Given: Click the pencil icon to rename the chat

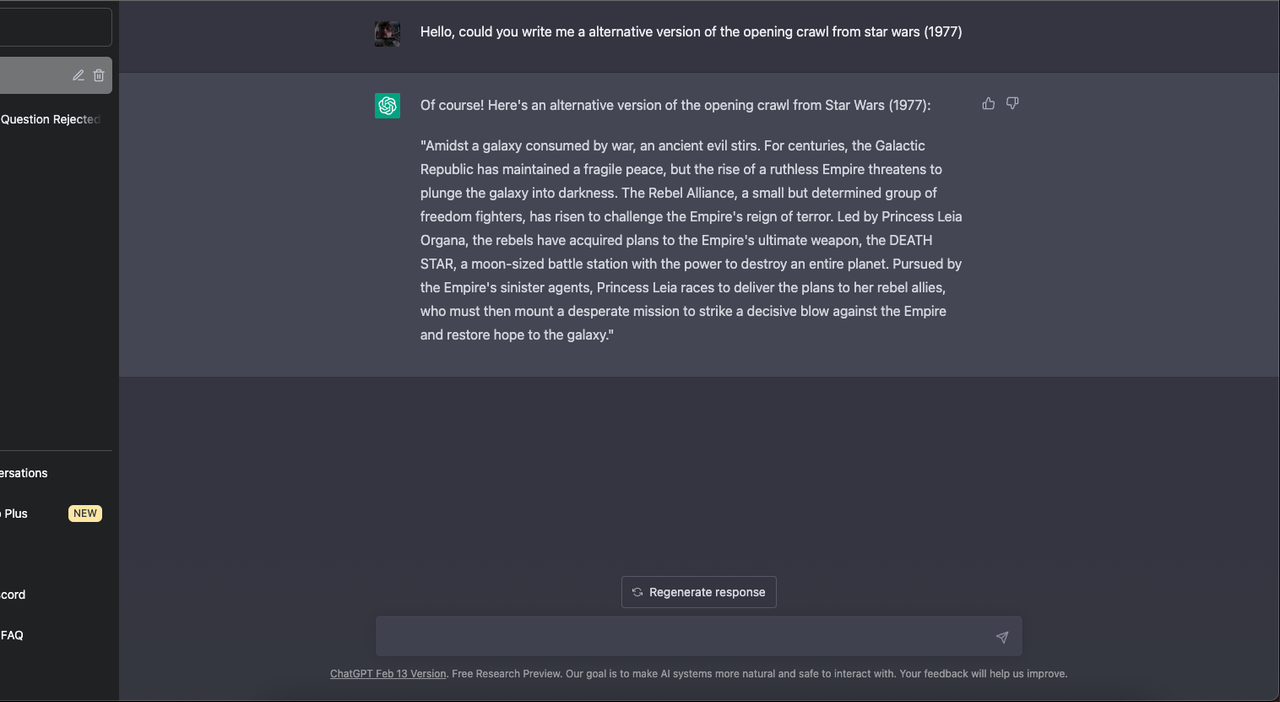Looking at the screenshot, I should [78, 75].
